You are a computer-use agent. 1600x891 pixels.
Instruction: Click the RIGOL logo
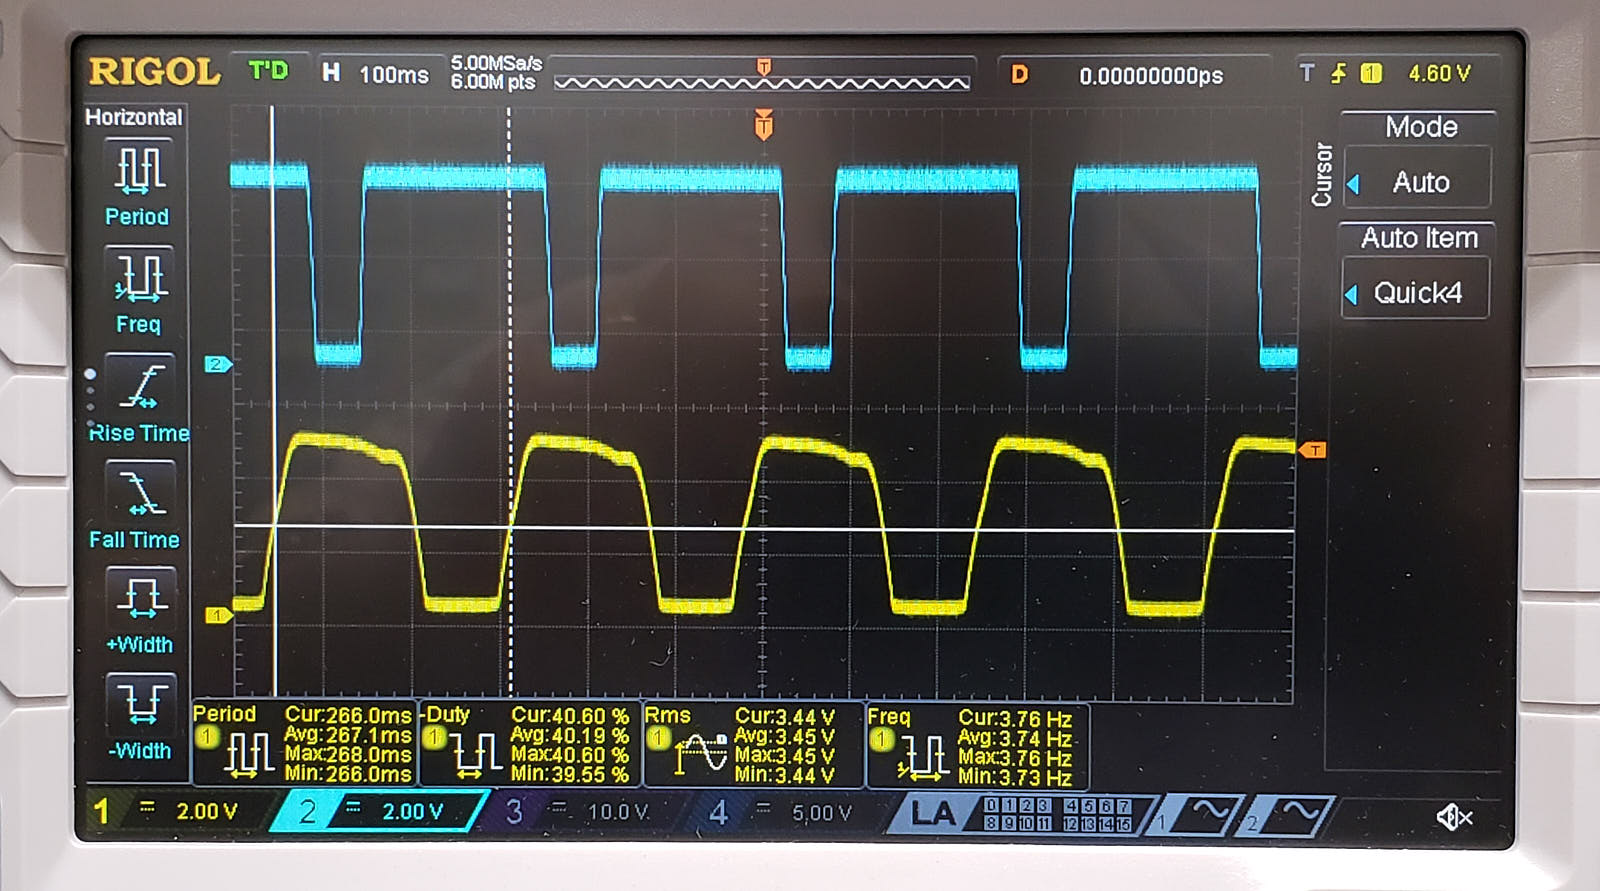pos(154,72)
